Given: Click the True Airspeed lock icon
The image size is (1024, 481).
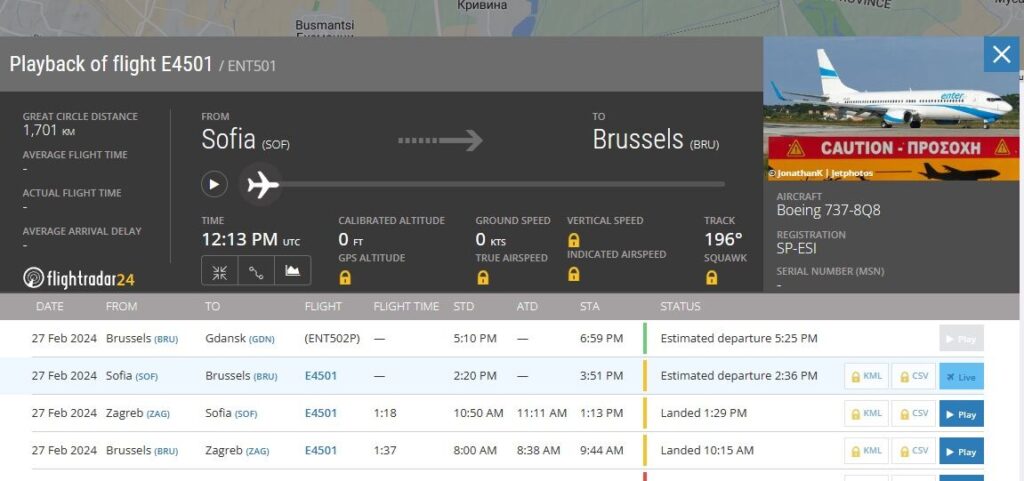Looking at the screenshot, I should point(482,278).
